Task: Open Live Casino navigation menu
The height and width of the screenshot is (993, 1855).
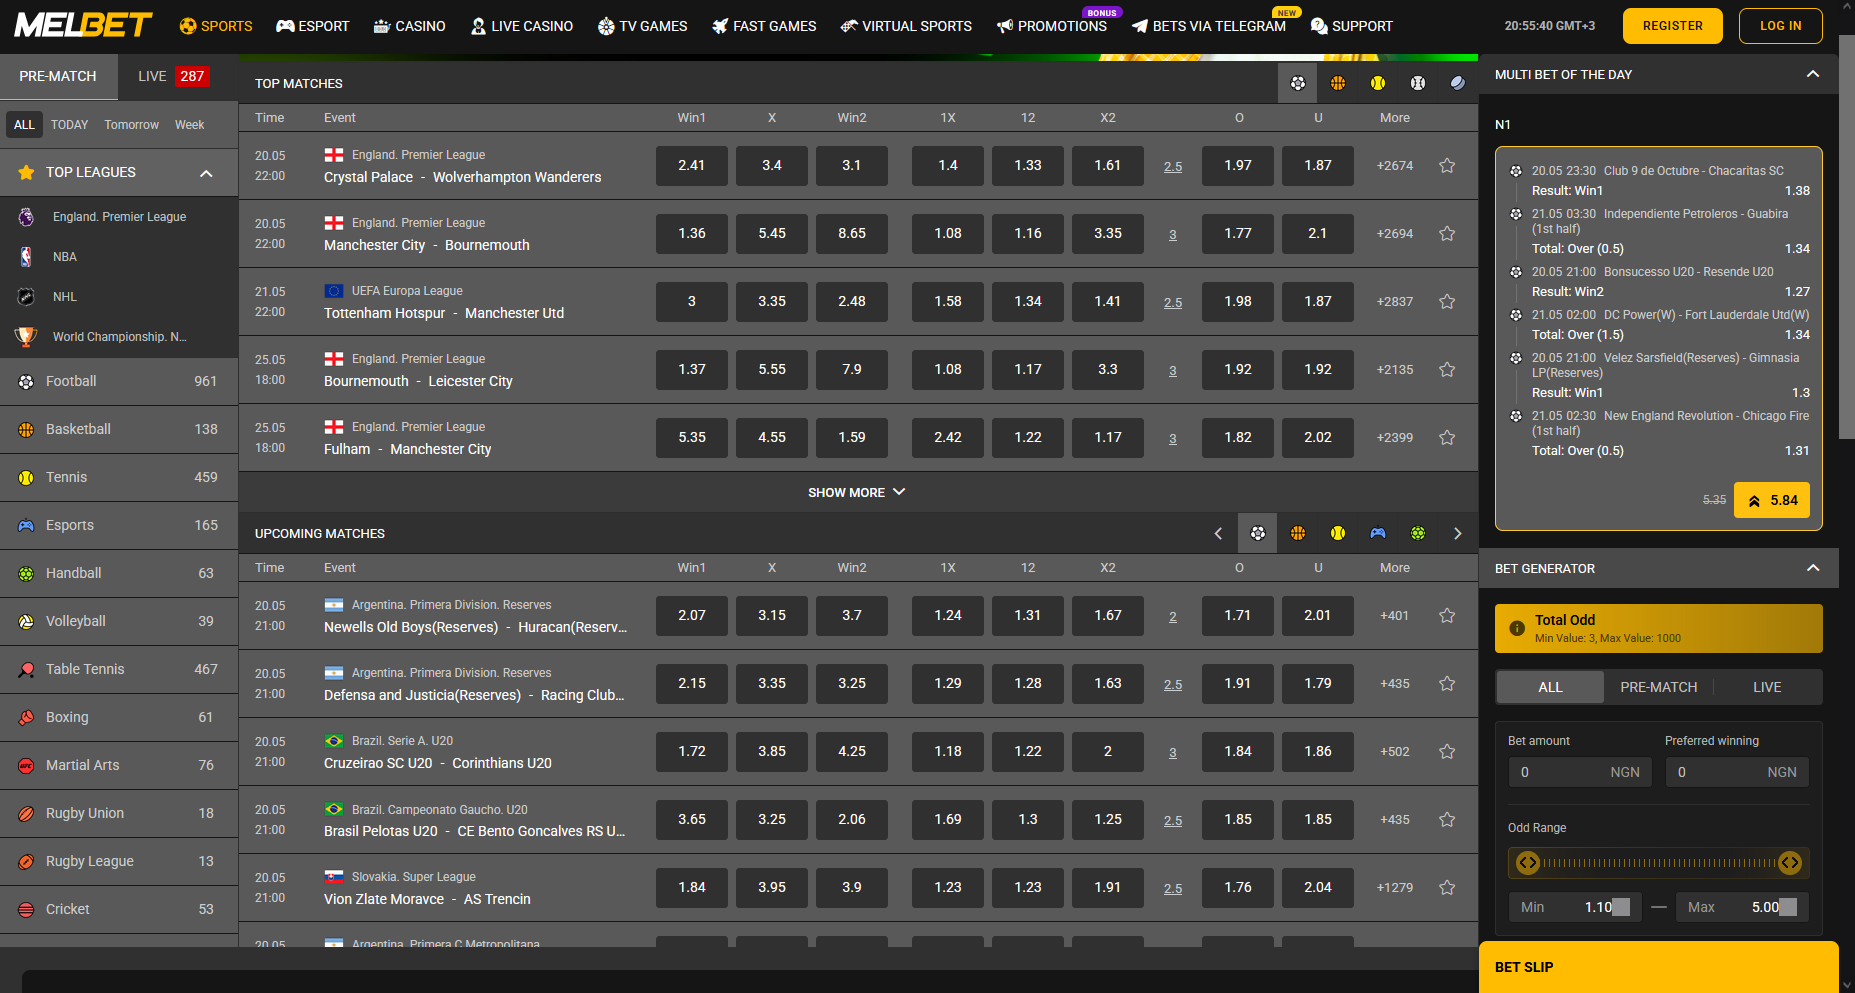Action: pyautogui.click(x=521, y=26)
